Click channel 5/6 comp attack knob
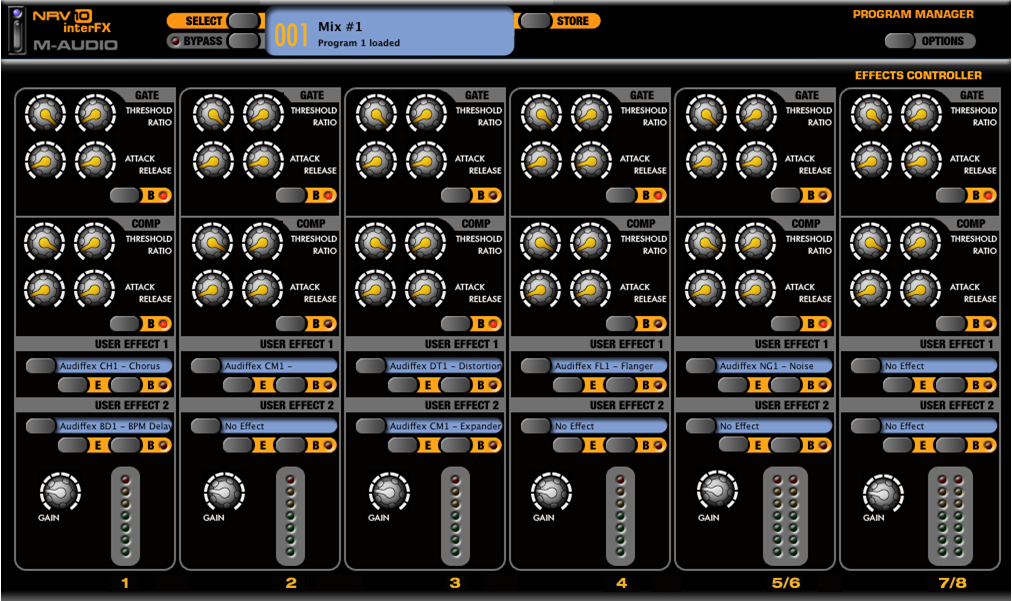Image resolution: width=1012 pixels, height=601 pixels. tap(705, 289)
